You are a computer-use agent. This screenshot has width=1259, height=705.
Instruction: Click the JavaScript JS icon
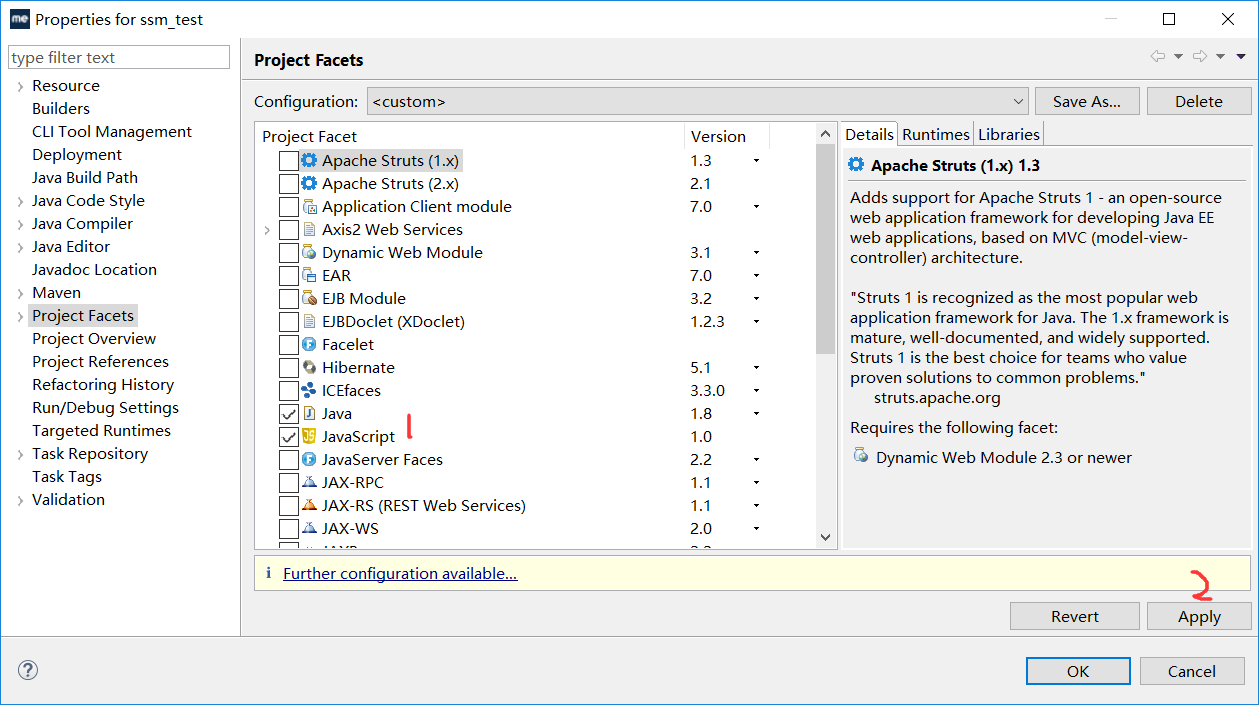click(x=309, y=436)
